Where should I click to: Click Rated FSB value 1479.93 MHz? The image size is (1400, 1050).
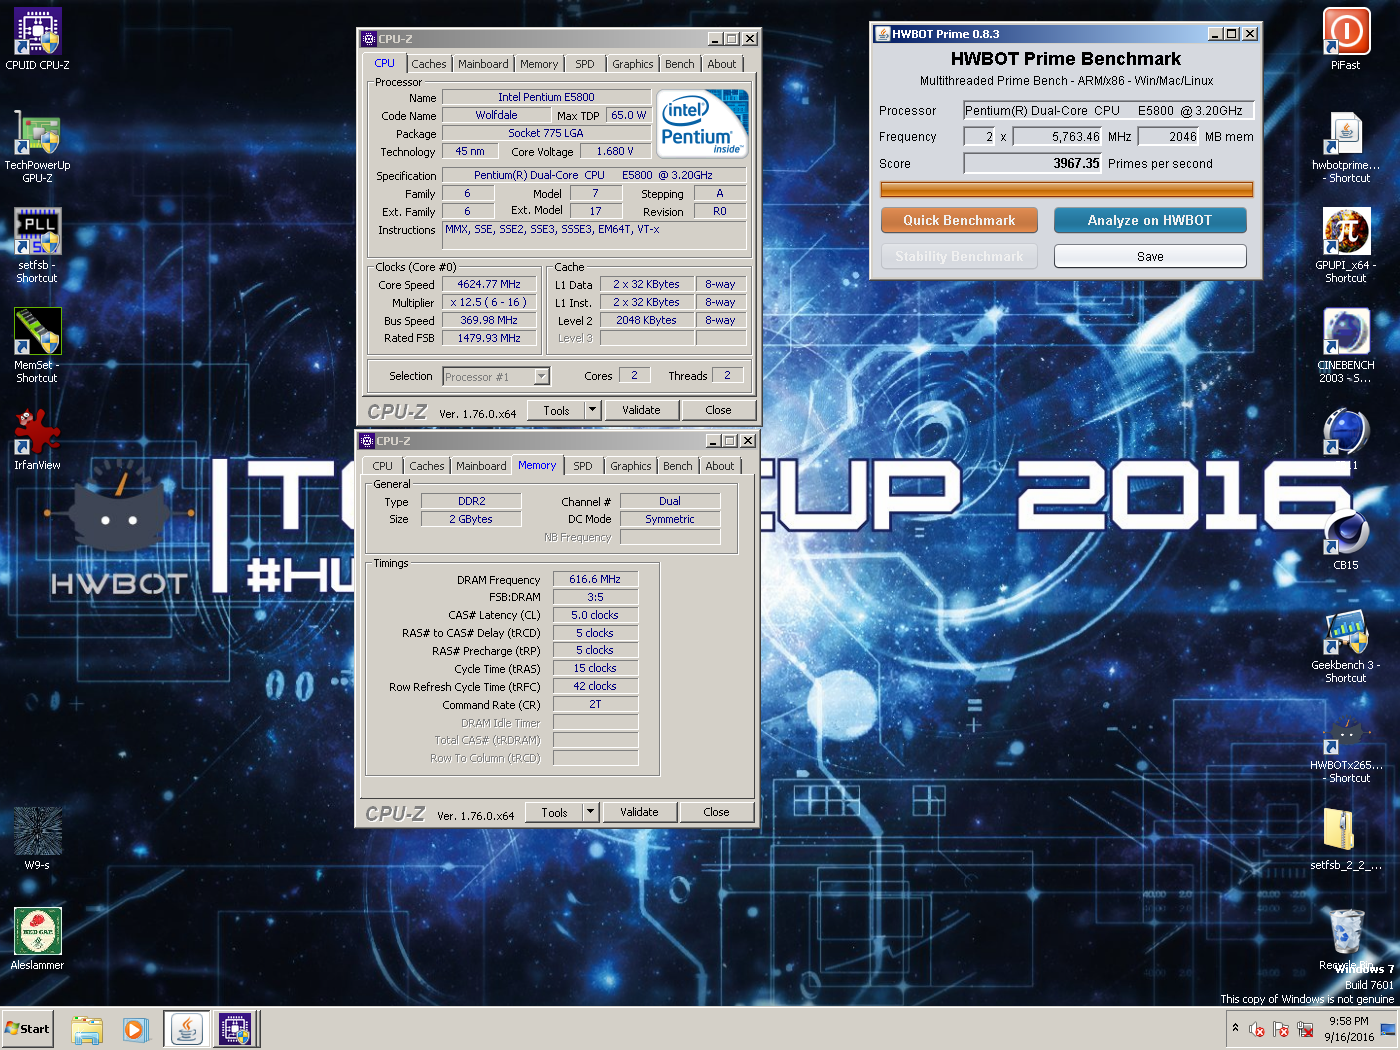(489, 338)
